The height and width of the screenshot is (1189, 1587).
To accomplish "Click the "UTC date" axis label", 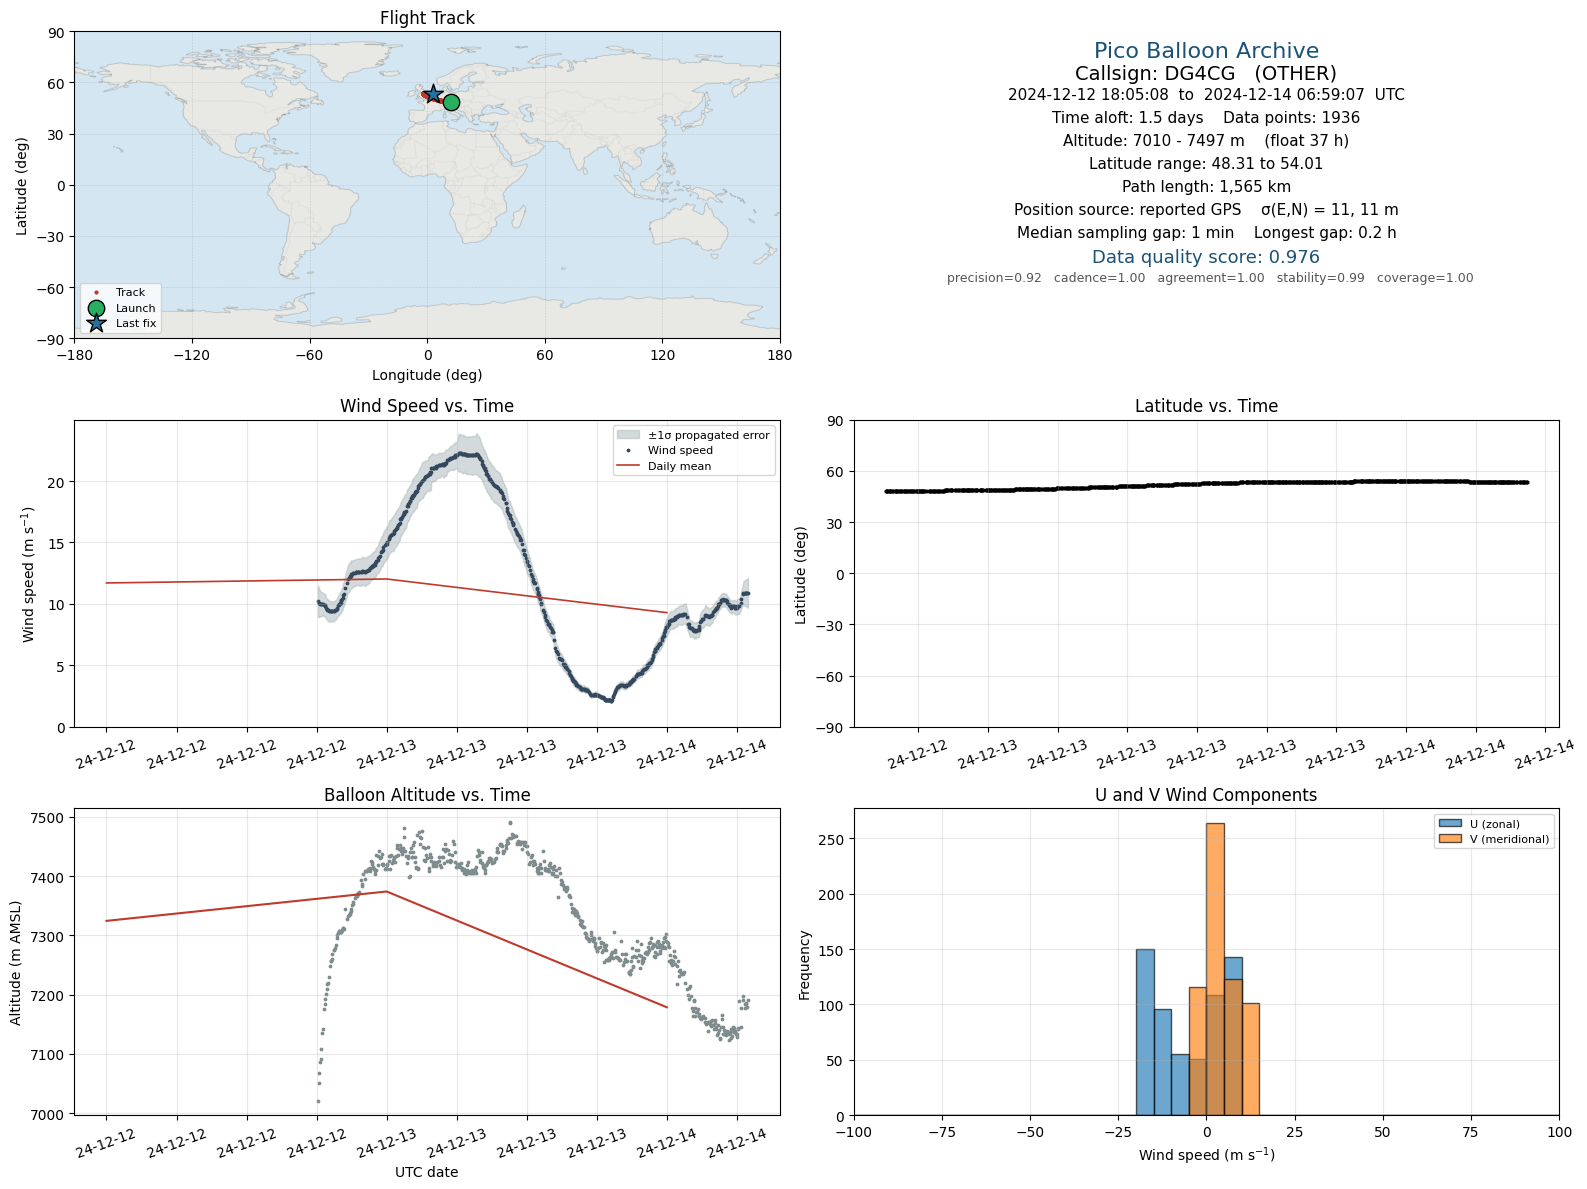I will [x=427, y=1172].
